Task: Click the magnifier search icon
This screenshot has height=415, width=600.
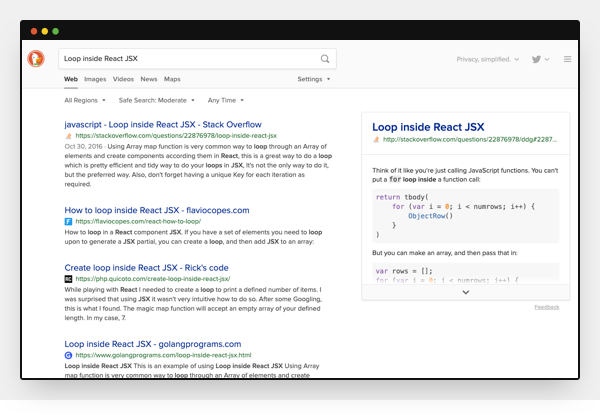Action: tap(325, 59)
